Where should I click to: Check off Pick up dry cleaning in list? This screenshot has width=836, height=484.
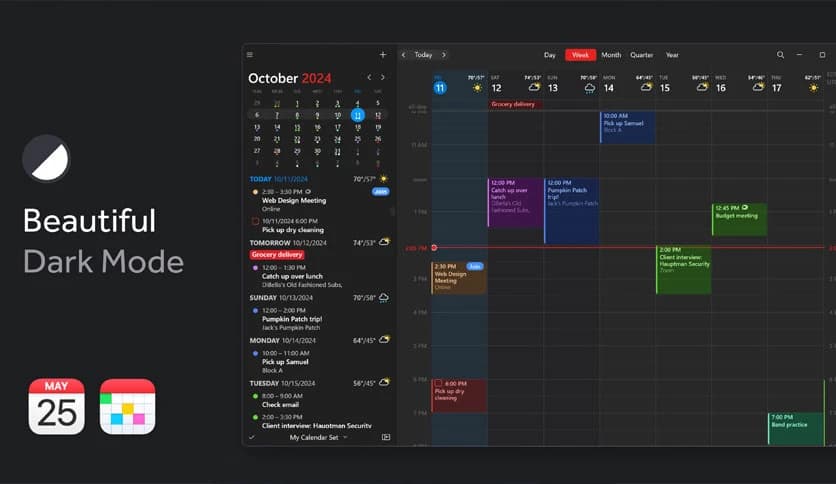click(x=255, y=221)
